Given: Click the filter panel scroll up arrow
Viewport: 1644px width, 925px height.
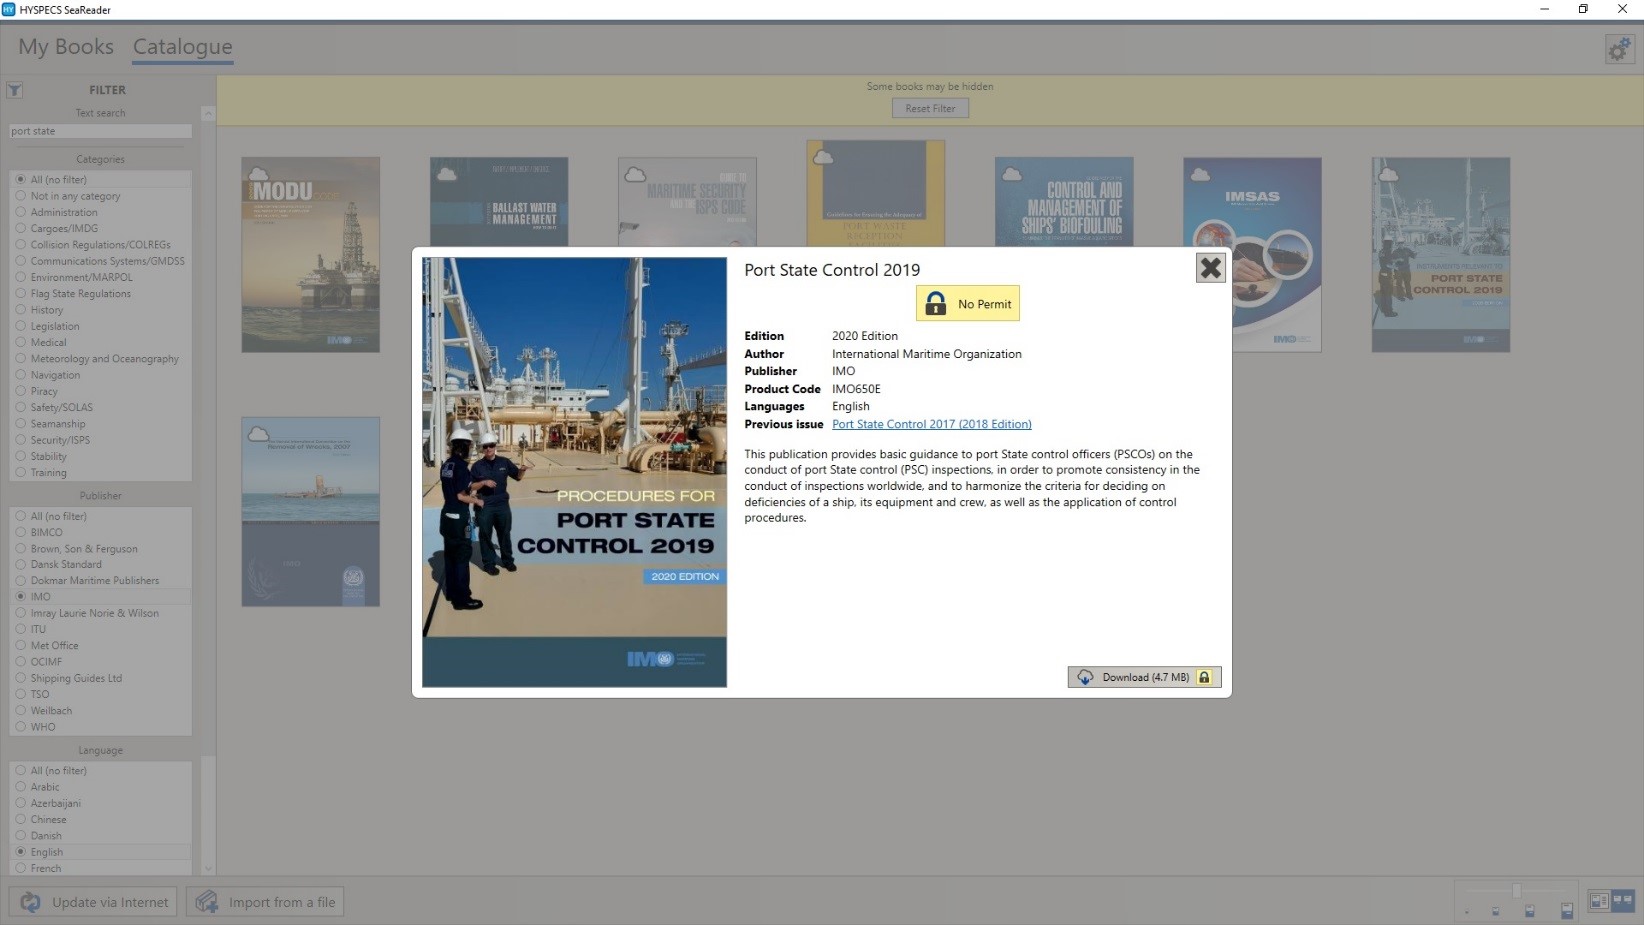Looking at the screenshot, I should 208,114.
